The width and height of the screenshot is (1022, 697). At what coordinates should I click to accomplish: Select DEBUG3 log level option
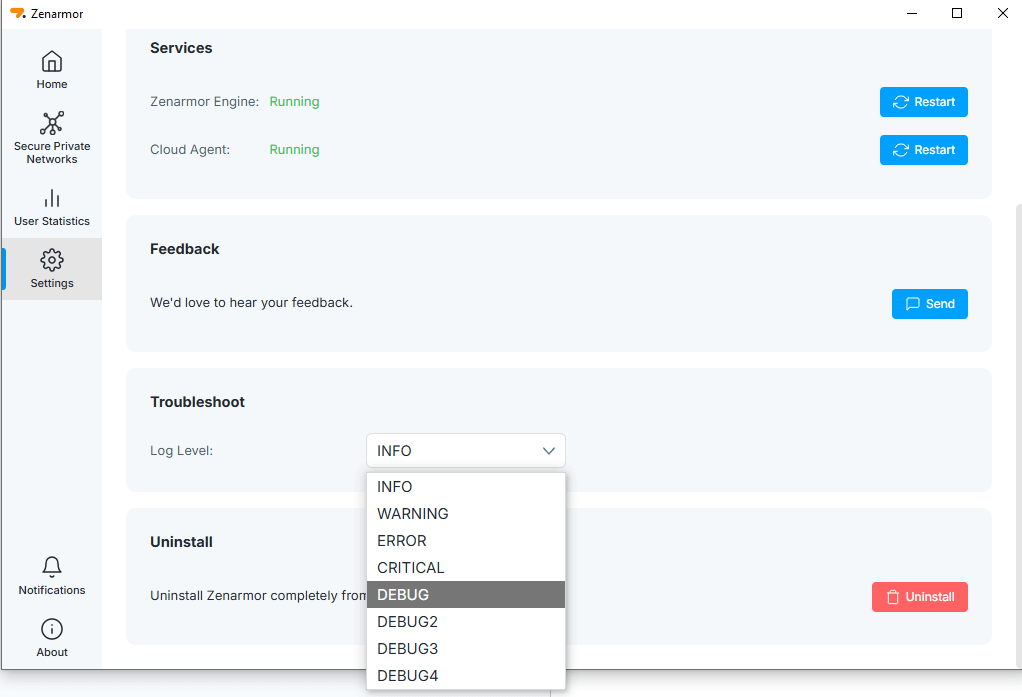[x=465, y=649]
